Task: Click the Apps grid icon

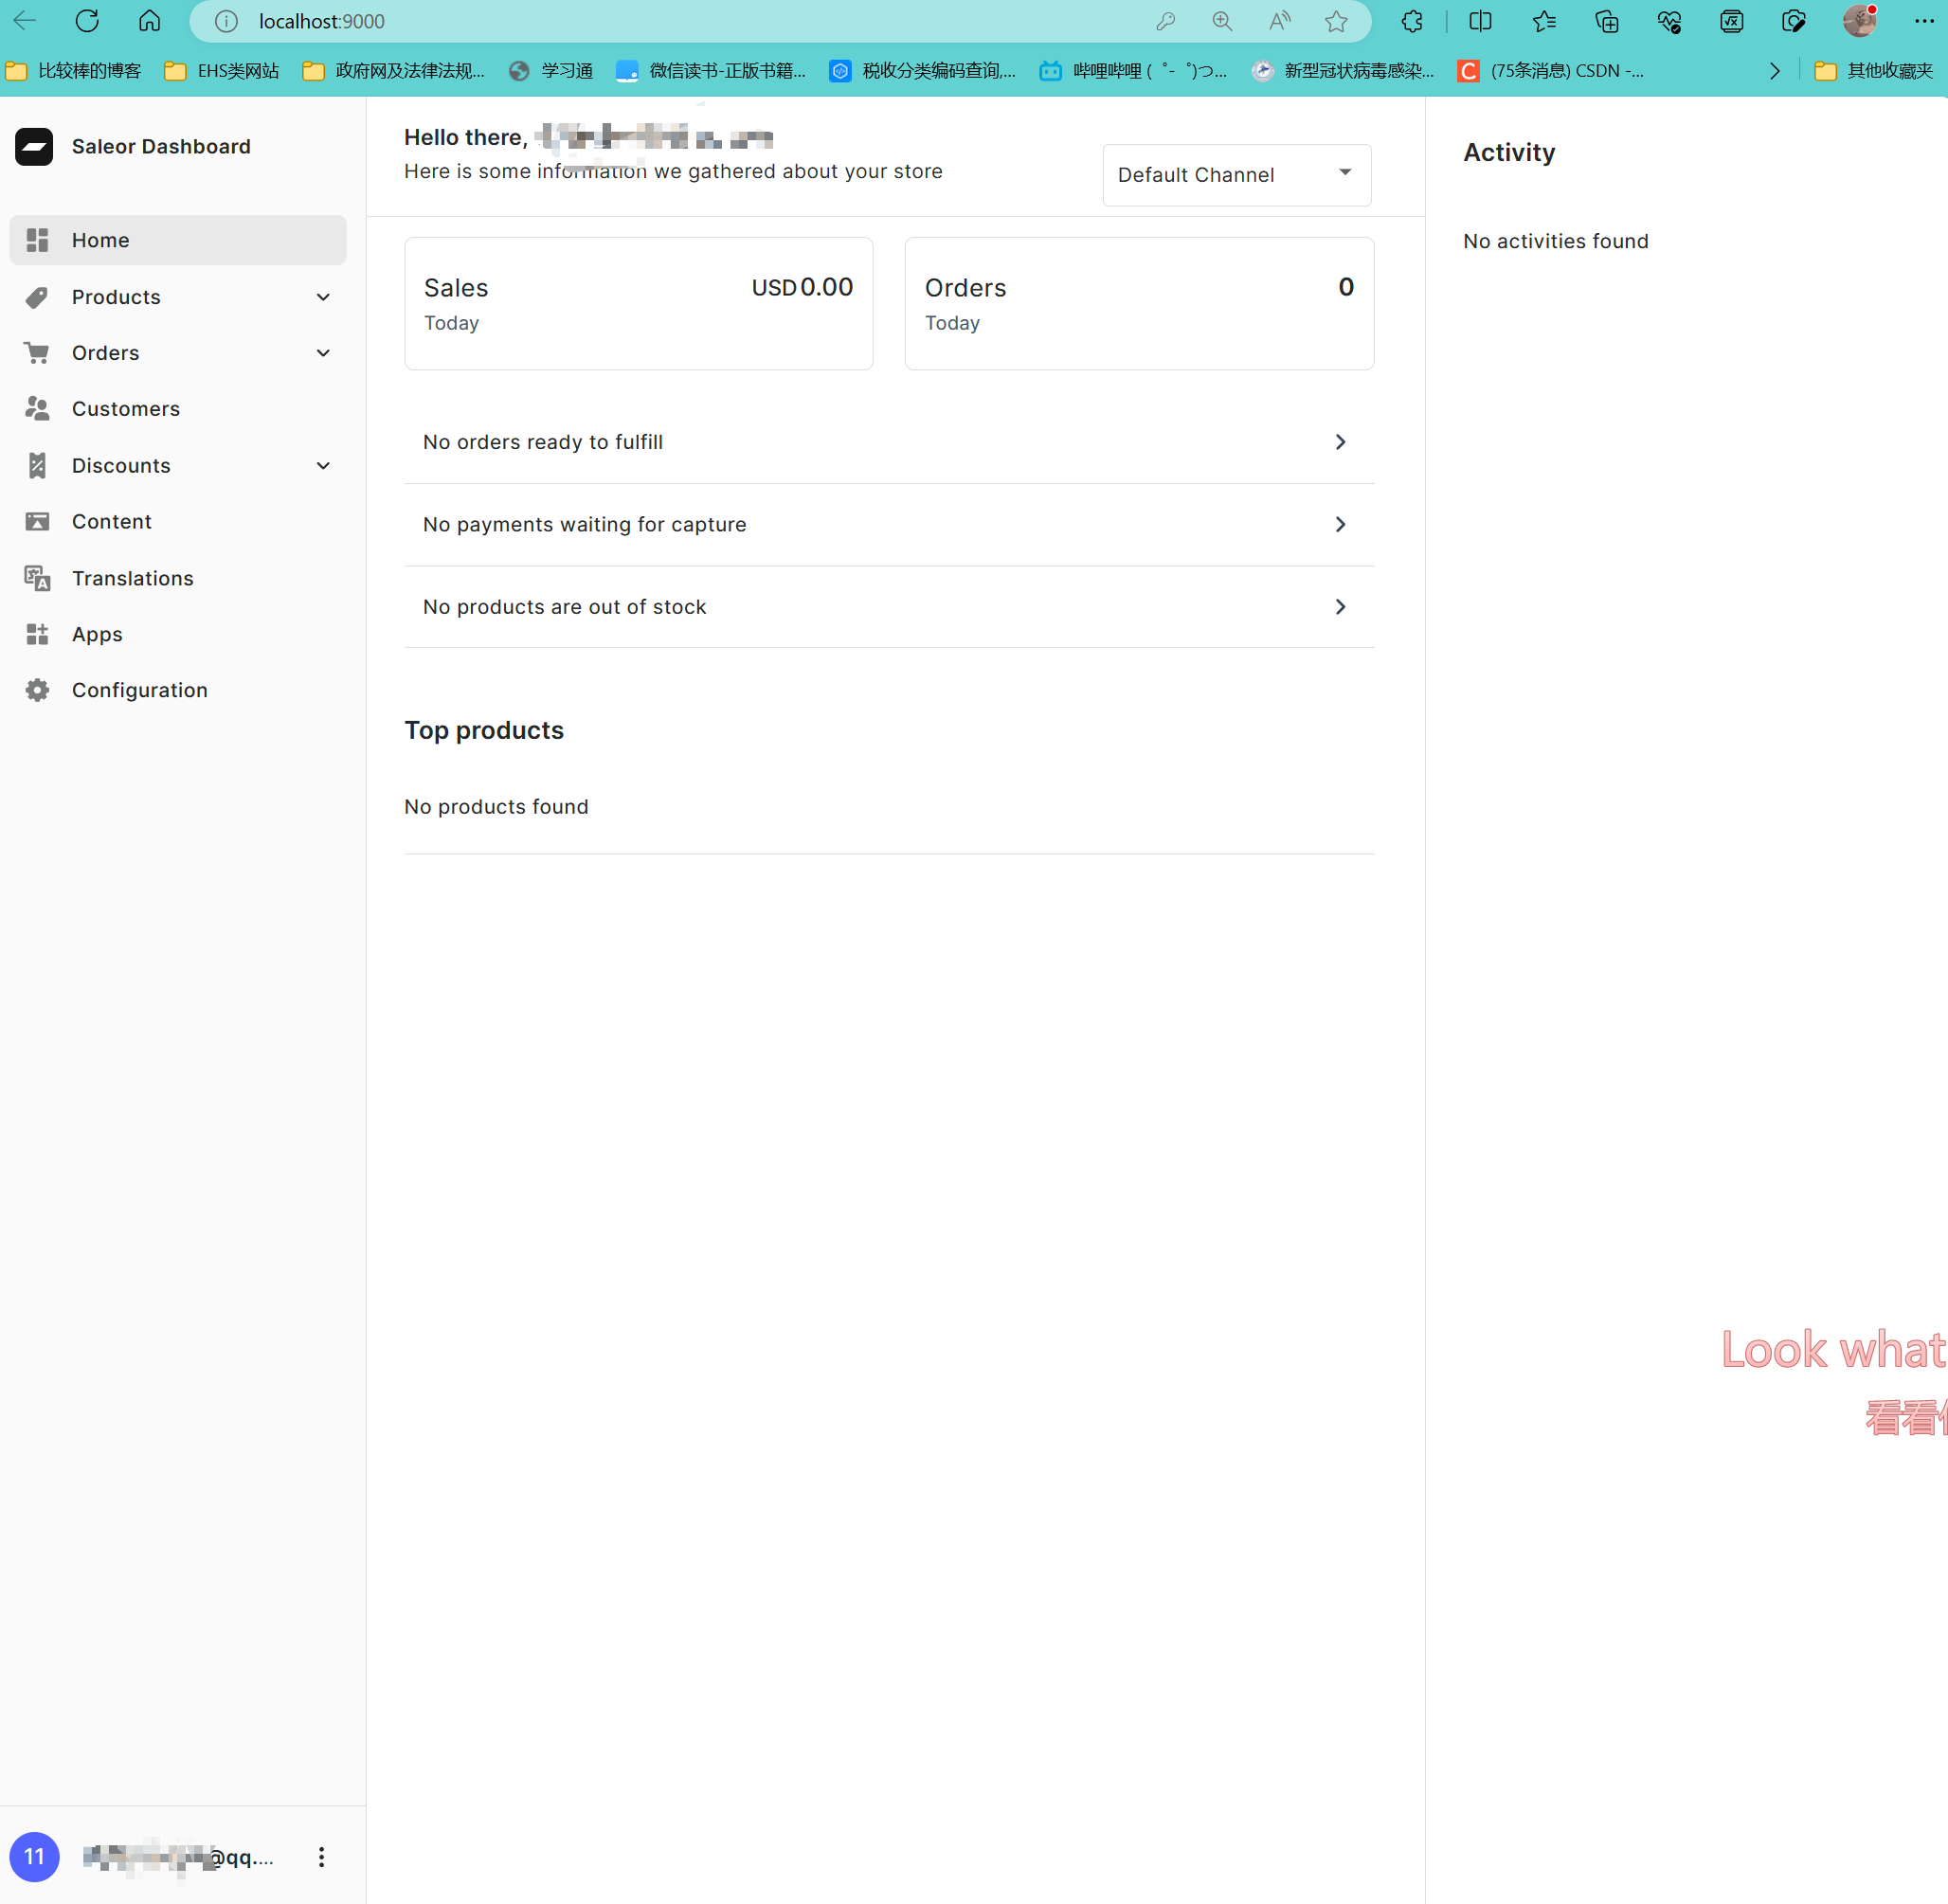Action: pyautogui.click(x=37, y=634)
